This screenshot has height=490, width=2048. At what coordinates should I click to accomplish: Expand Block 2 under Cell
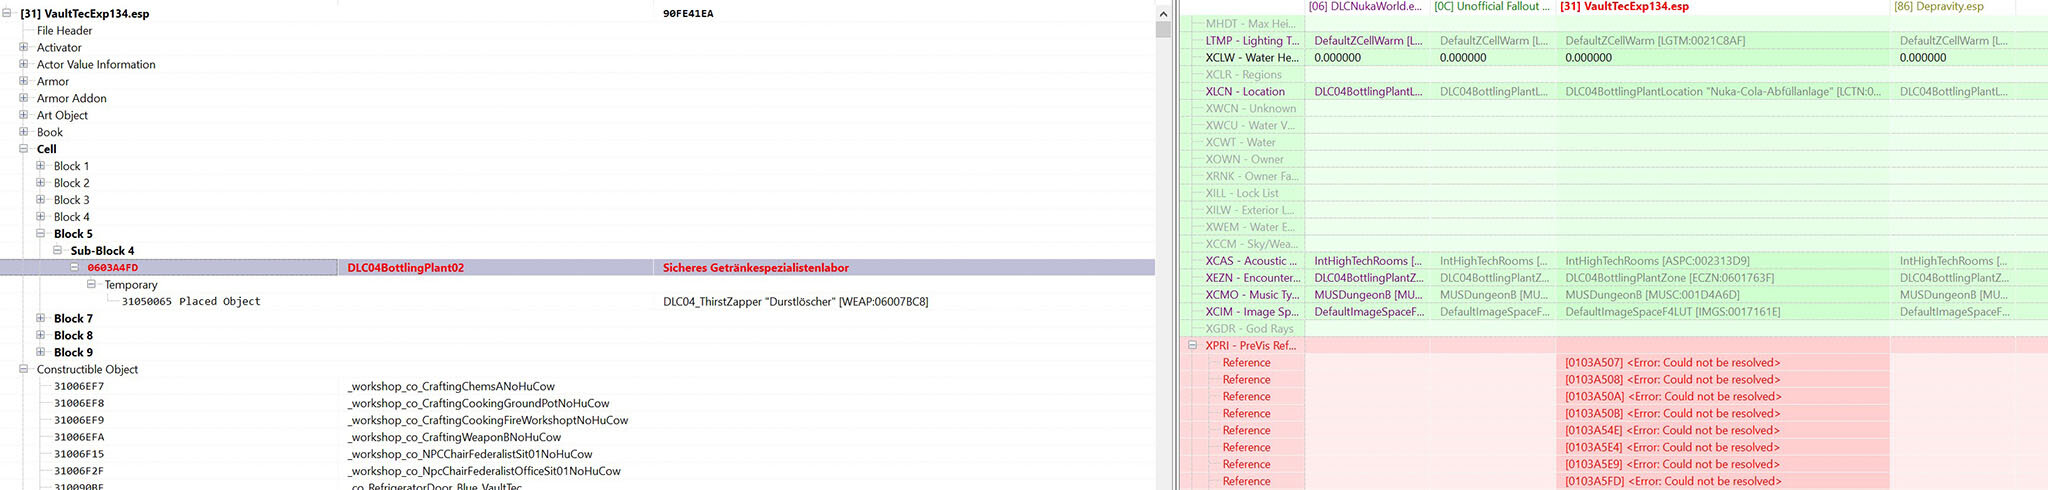click(41, 183)
